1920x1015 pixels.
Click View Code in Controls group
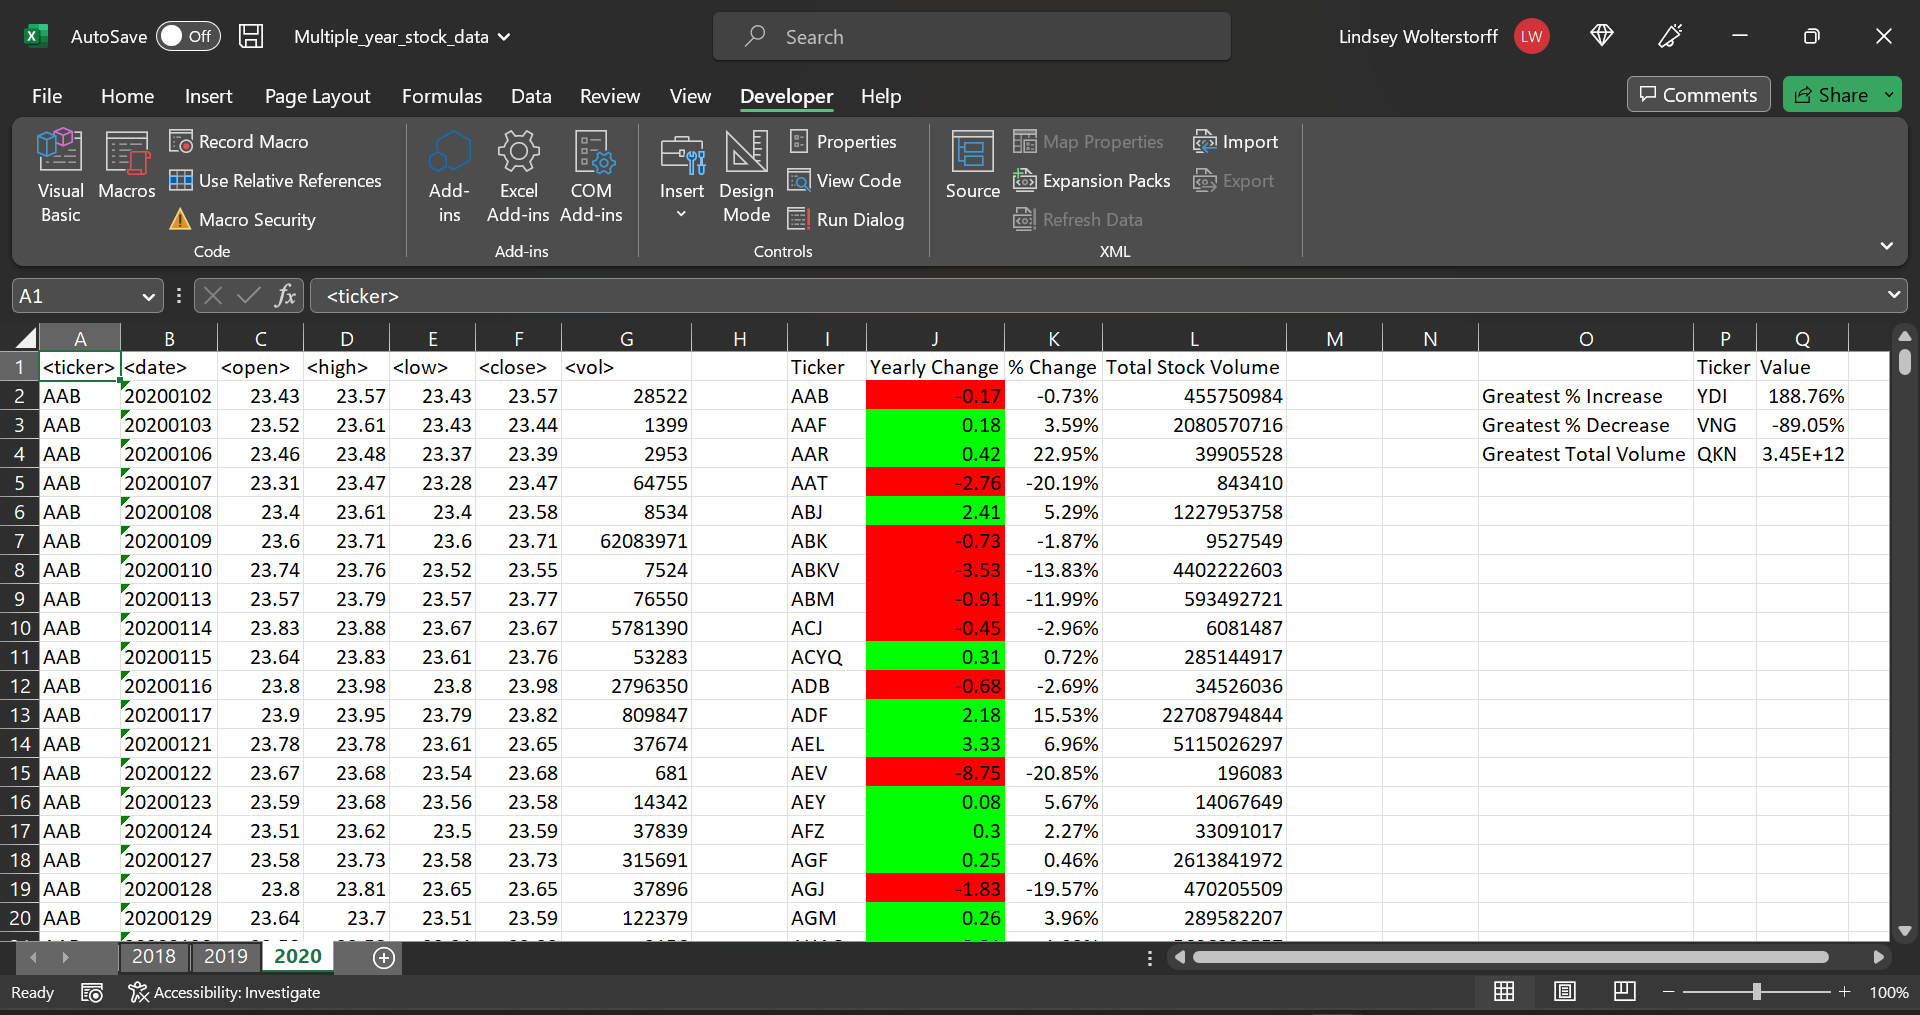pos(845,181)
